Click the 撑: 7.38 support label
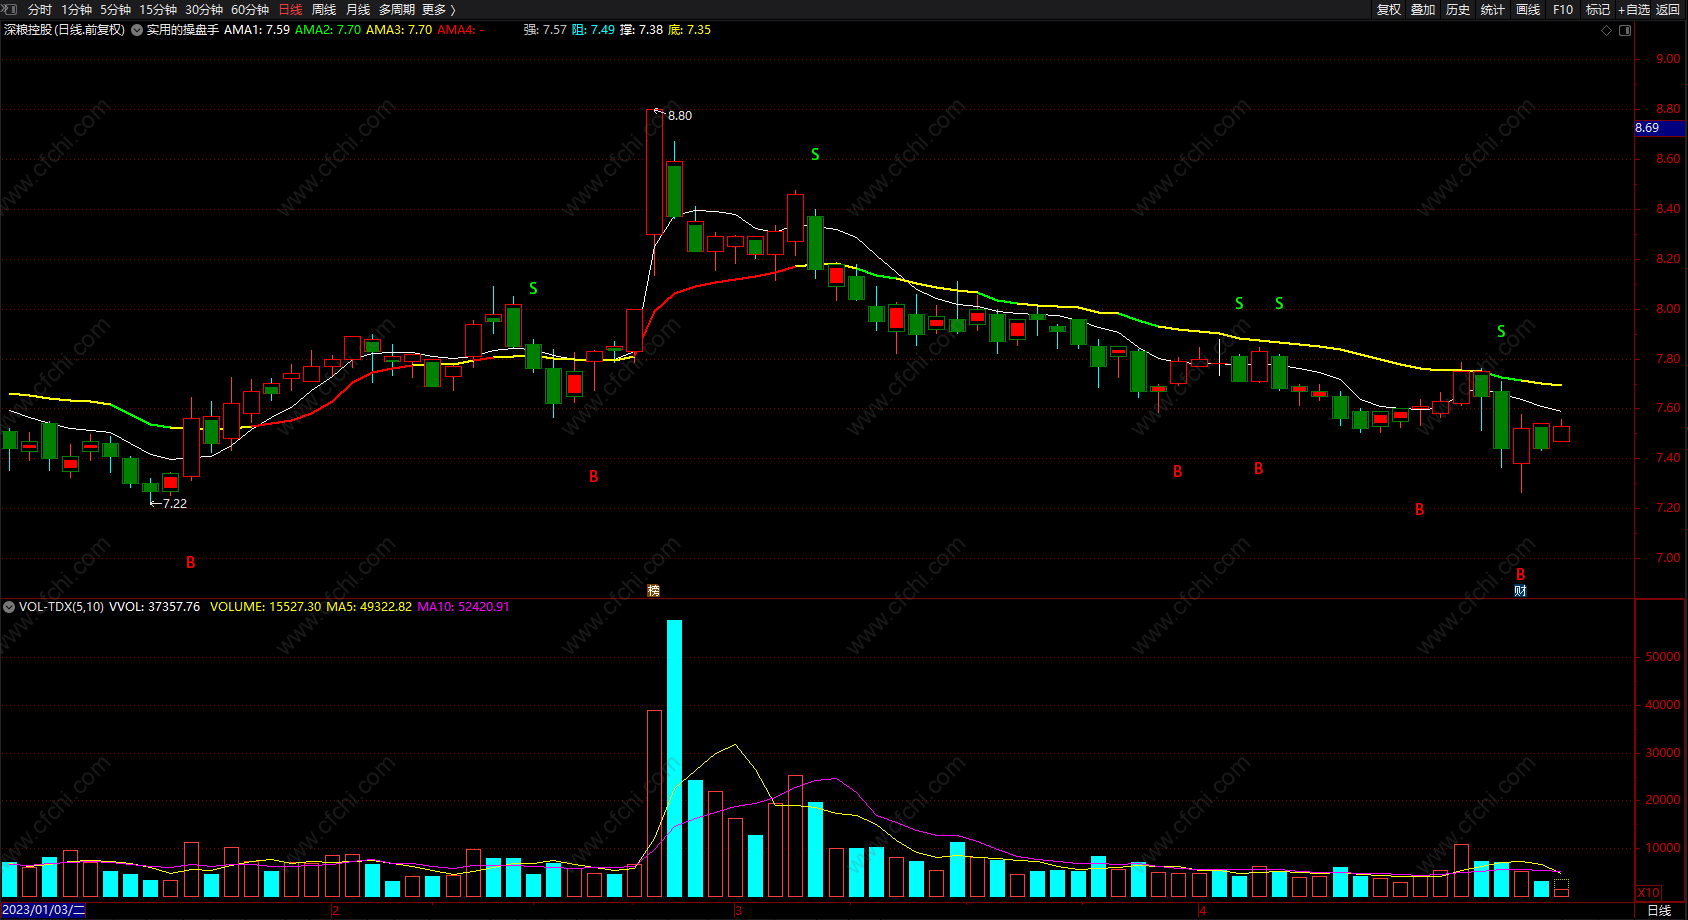Screen dimensions: 1688x920 pyautogui.click(x=641, y=30)
